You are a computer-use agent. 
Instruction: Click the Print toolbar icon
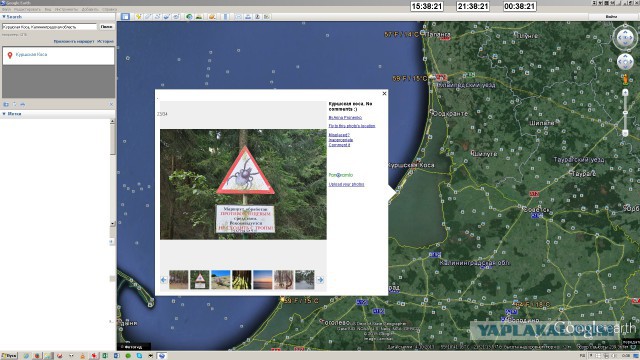(x=248, y=17)
